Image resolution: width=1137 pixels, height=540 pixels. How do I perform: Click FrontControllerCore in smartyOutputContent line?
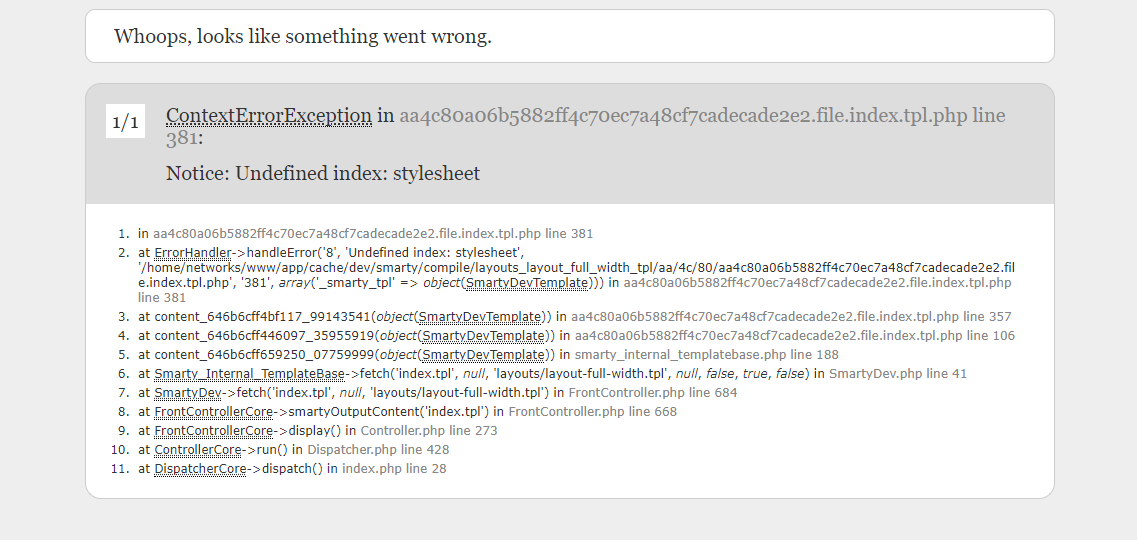[x=213, y=412]
